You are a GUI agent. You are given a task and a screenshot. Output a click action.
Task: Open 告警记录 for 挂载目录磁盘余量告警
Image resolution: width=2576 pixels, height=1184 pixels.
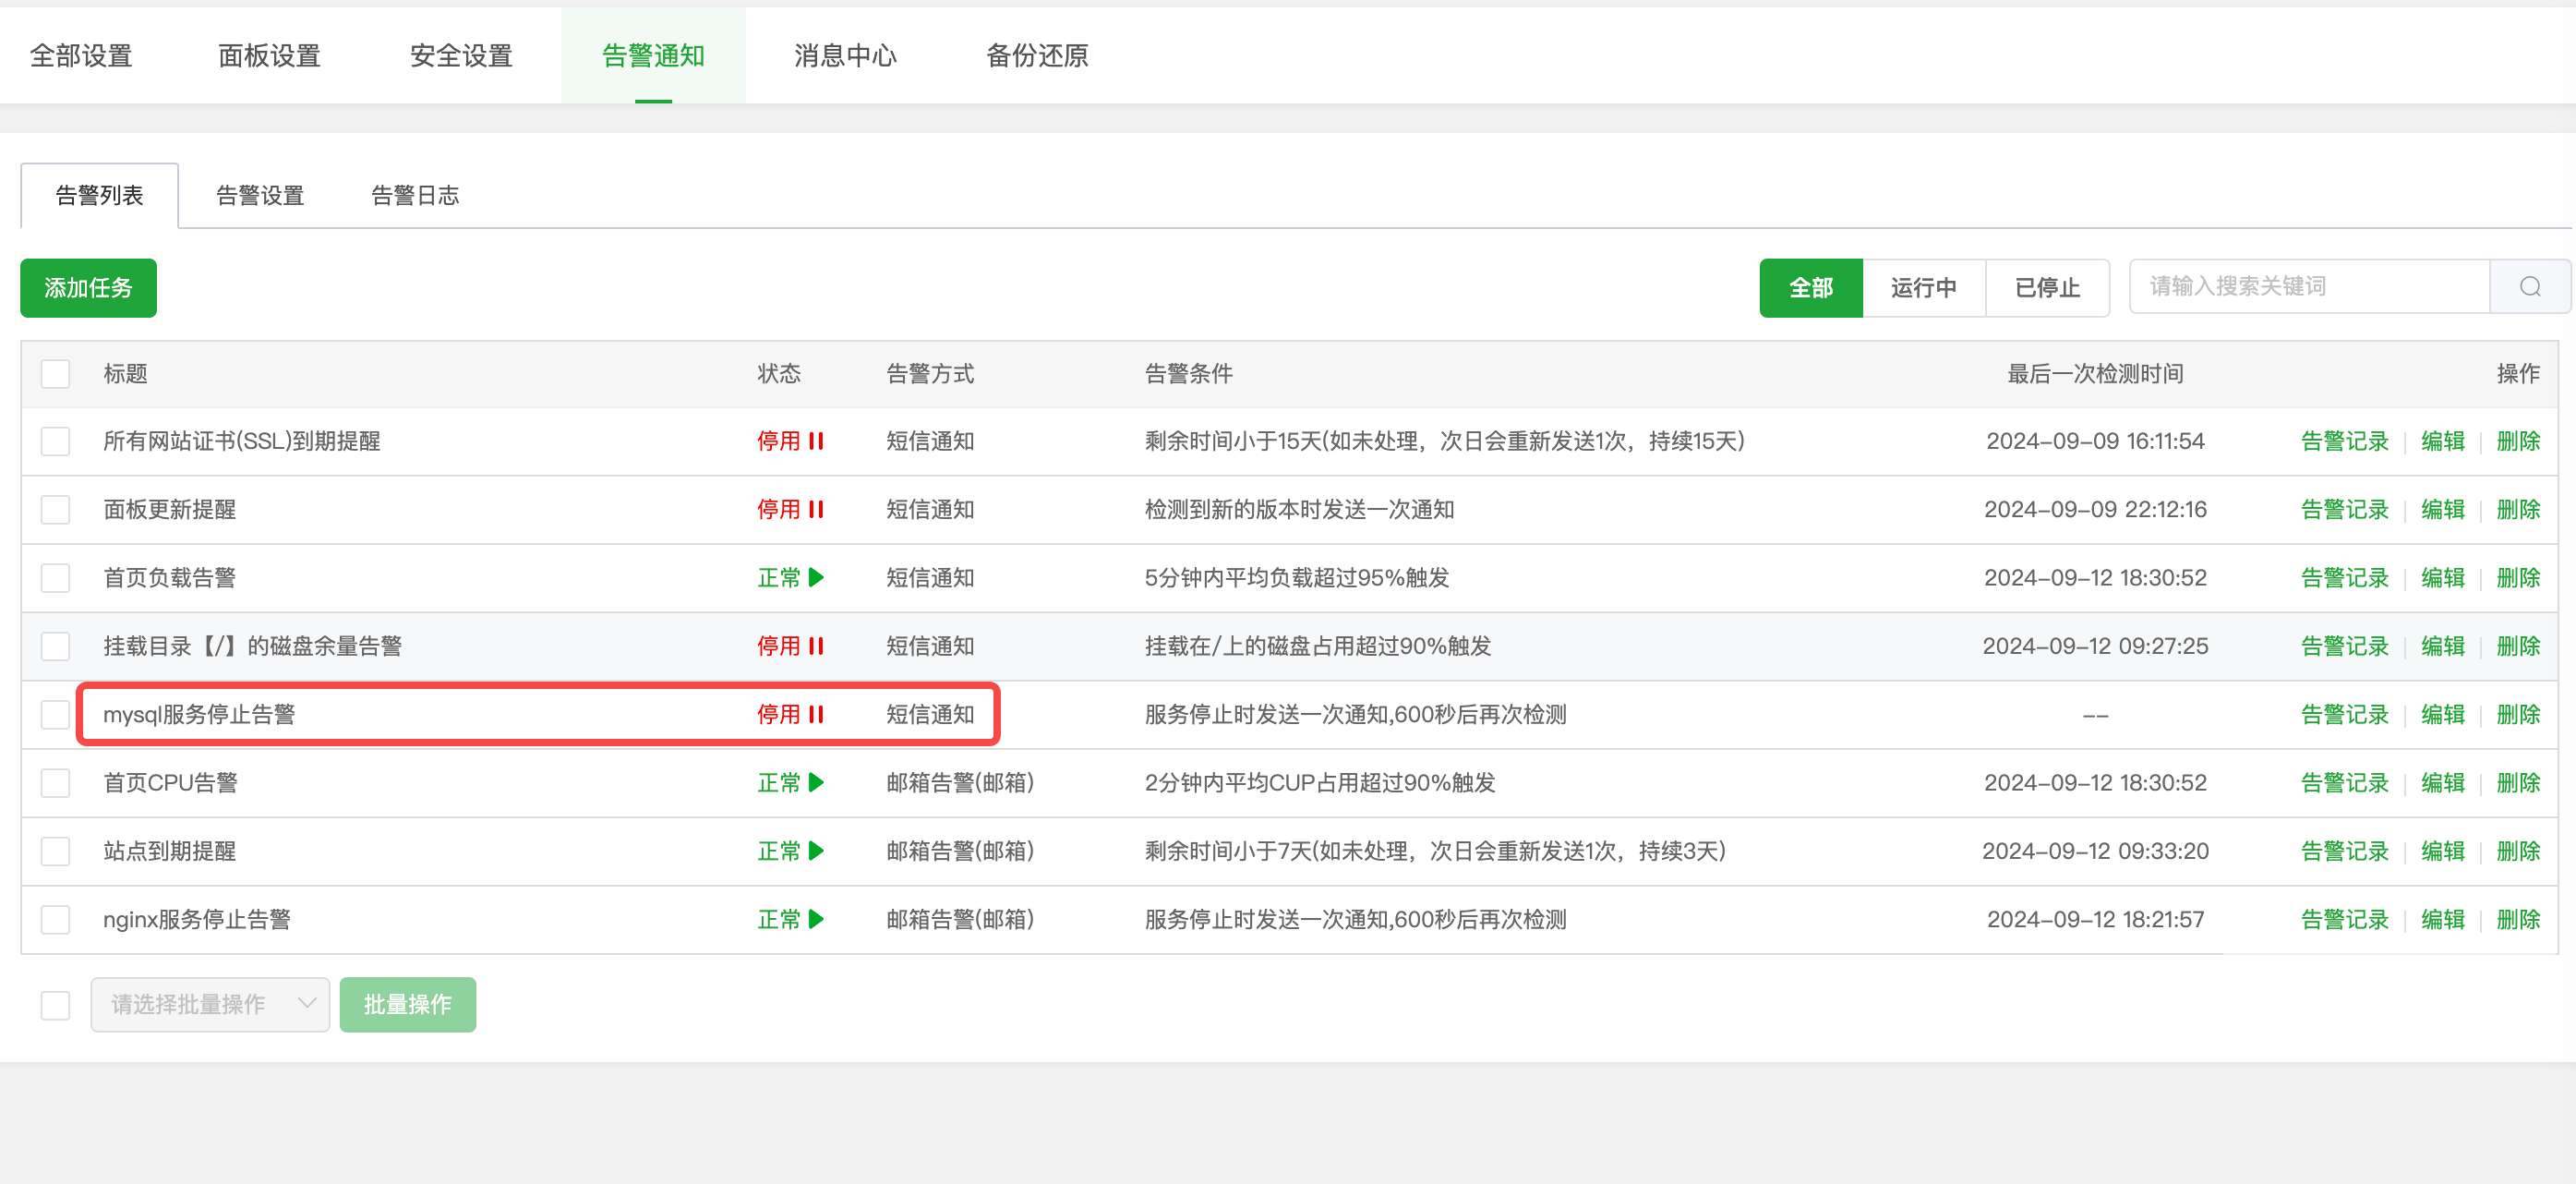click(2344, 646)
